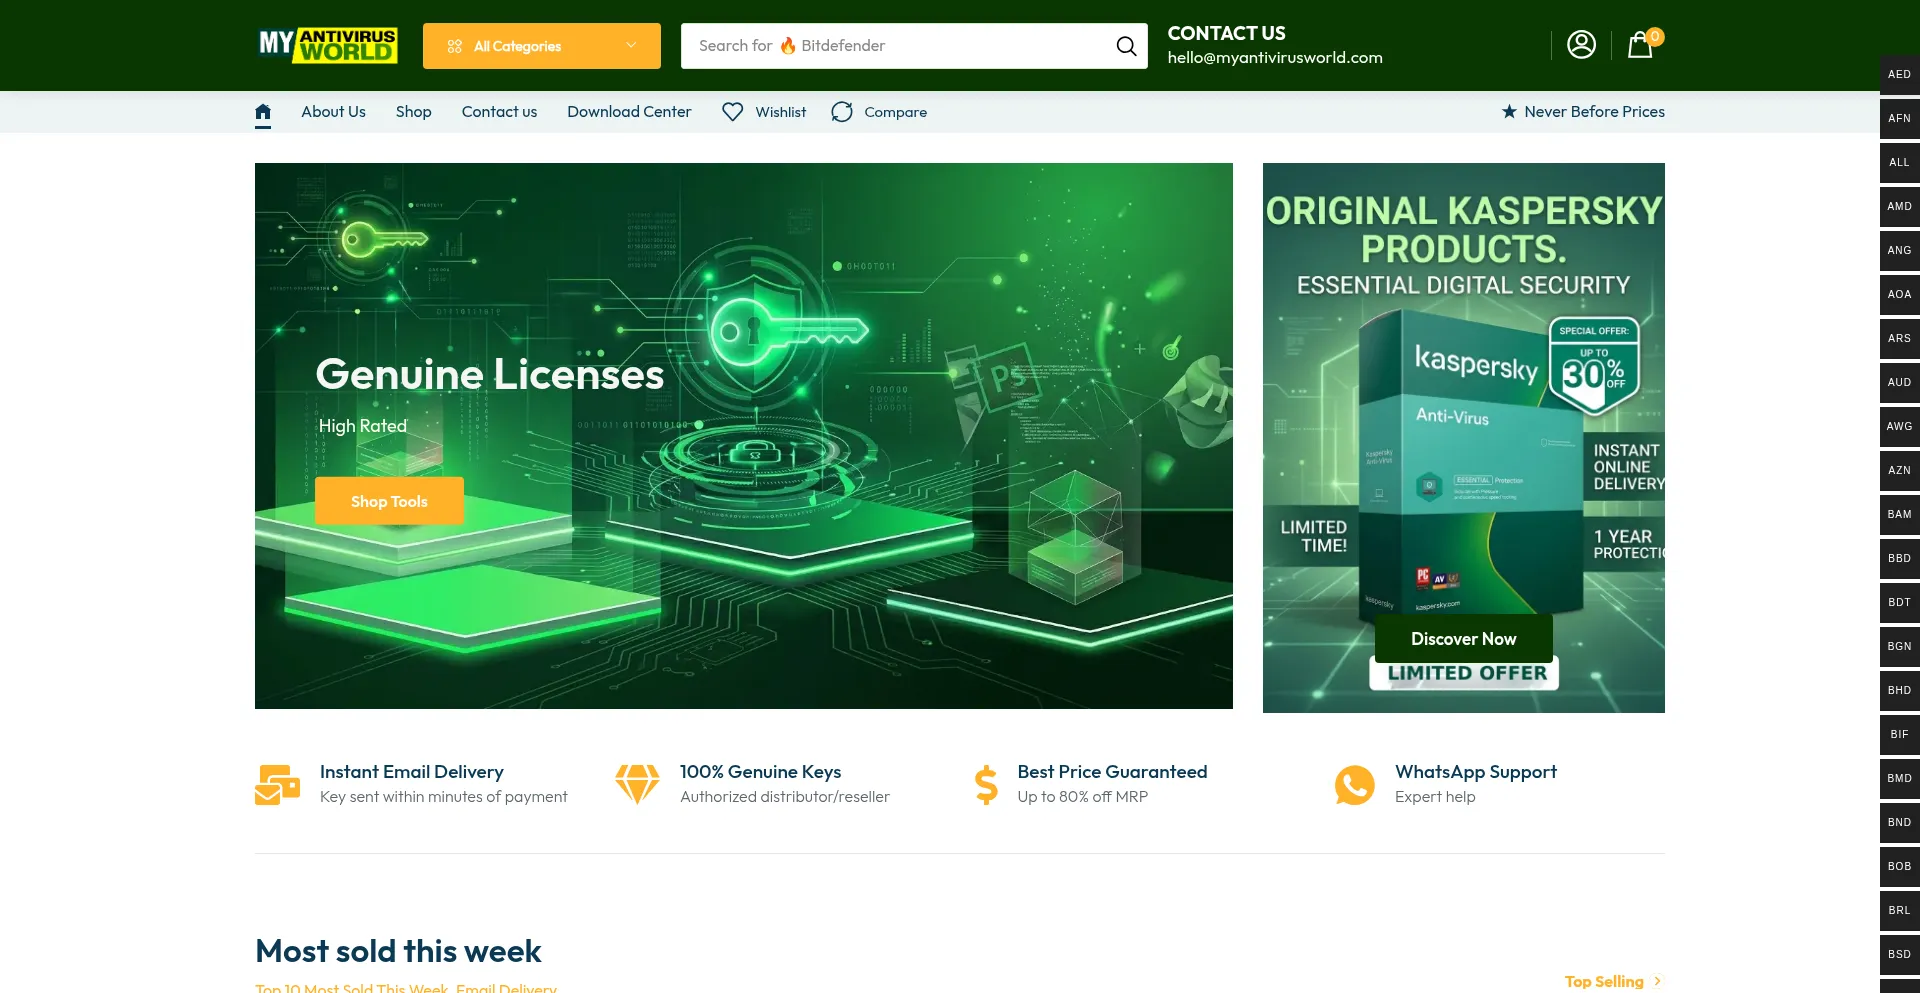Click the search magnifier icon
Viewport: 1920px width, 993px height.
coord(1126,46)
